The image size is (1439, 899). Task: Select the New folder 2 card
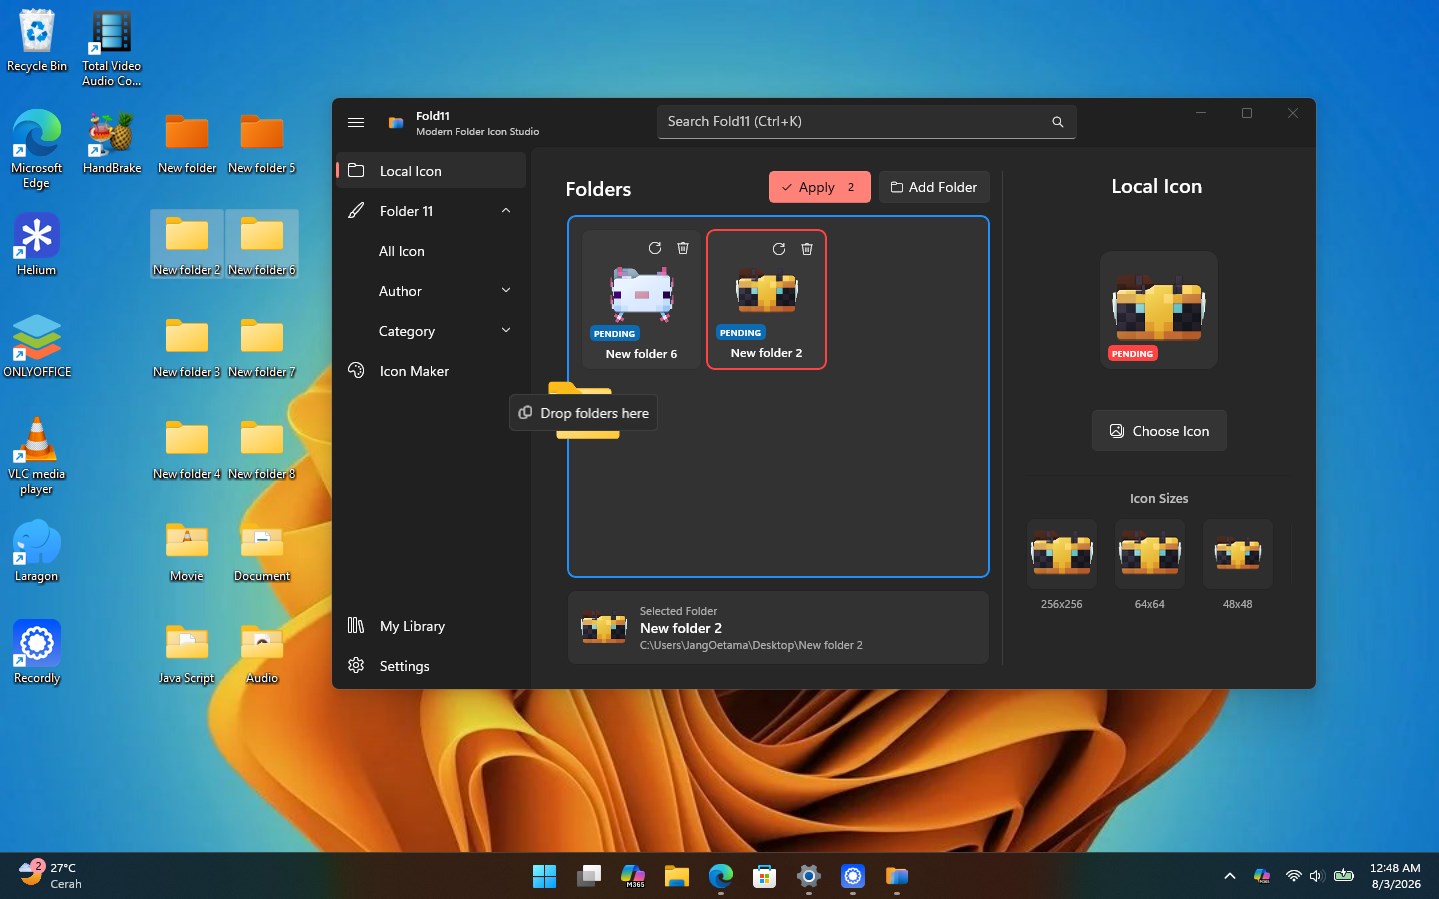767,300
